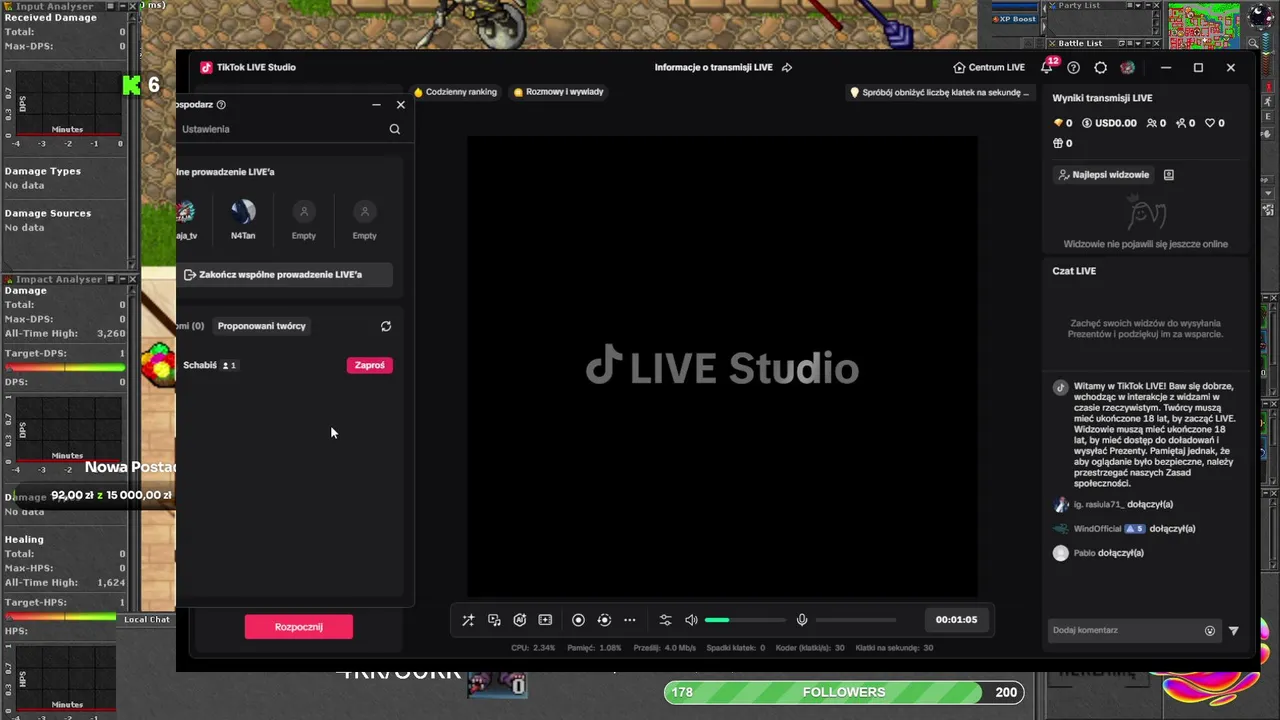Open Najlepsi widzowie list

coord(1104,175)
